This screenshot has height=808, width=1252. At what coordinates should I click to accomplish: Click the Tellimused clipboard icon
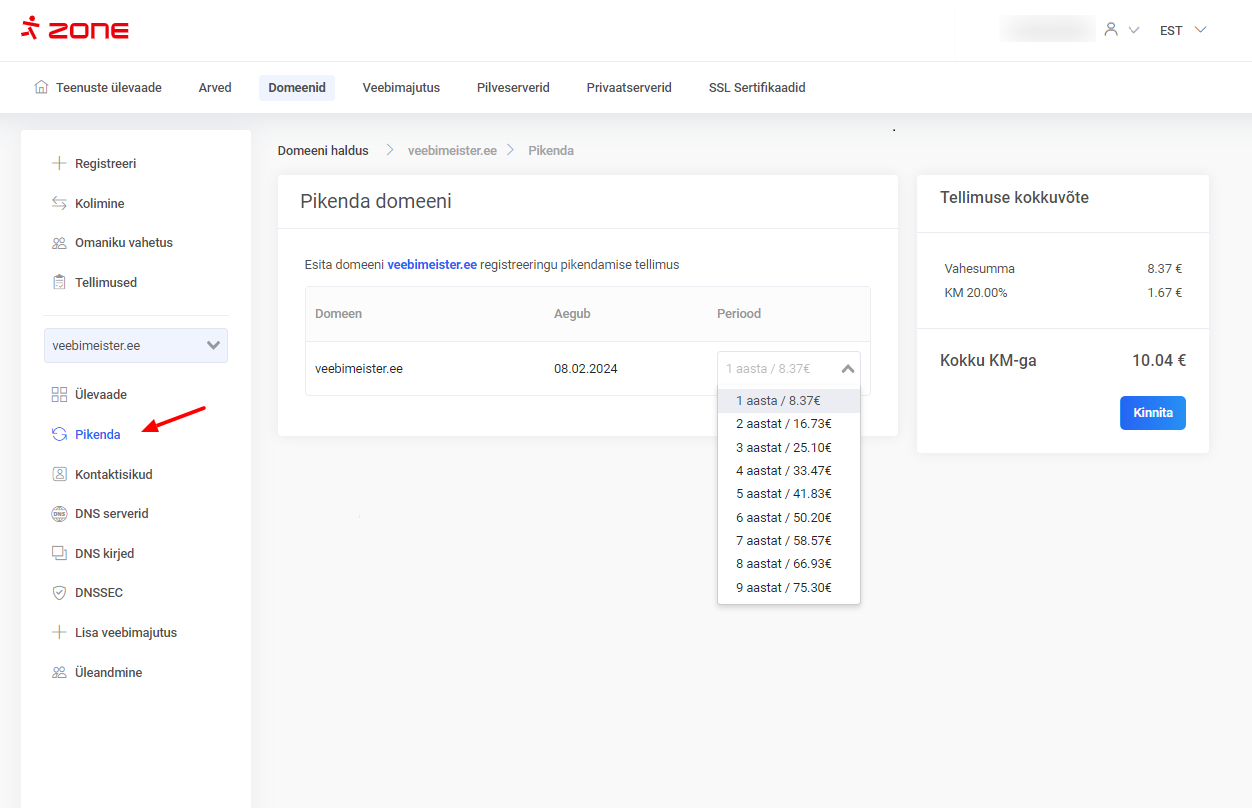(x=59, y=282)
